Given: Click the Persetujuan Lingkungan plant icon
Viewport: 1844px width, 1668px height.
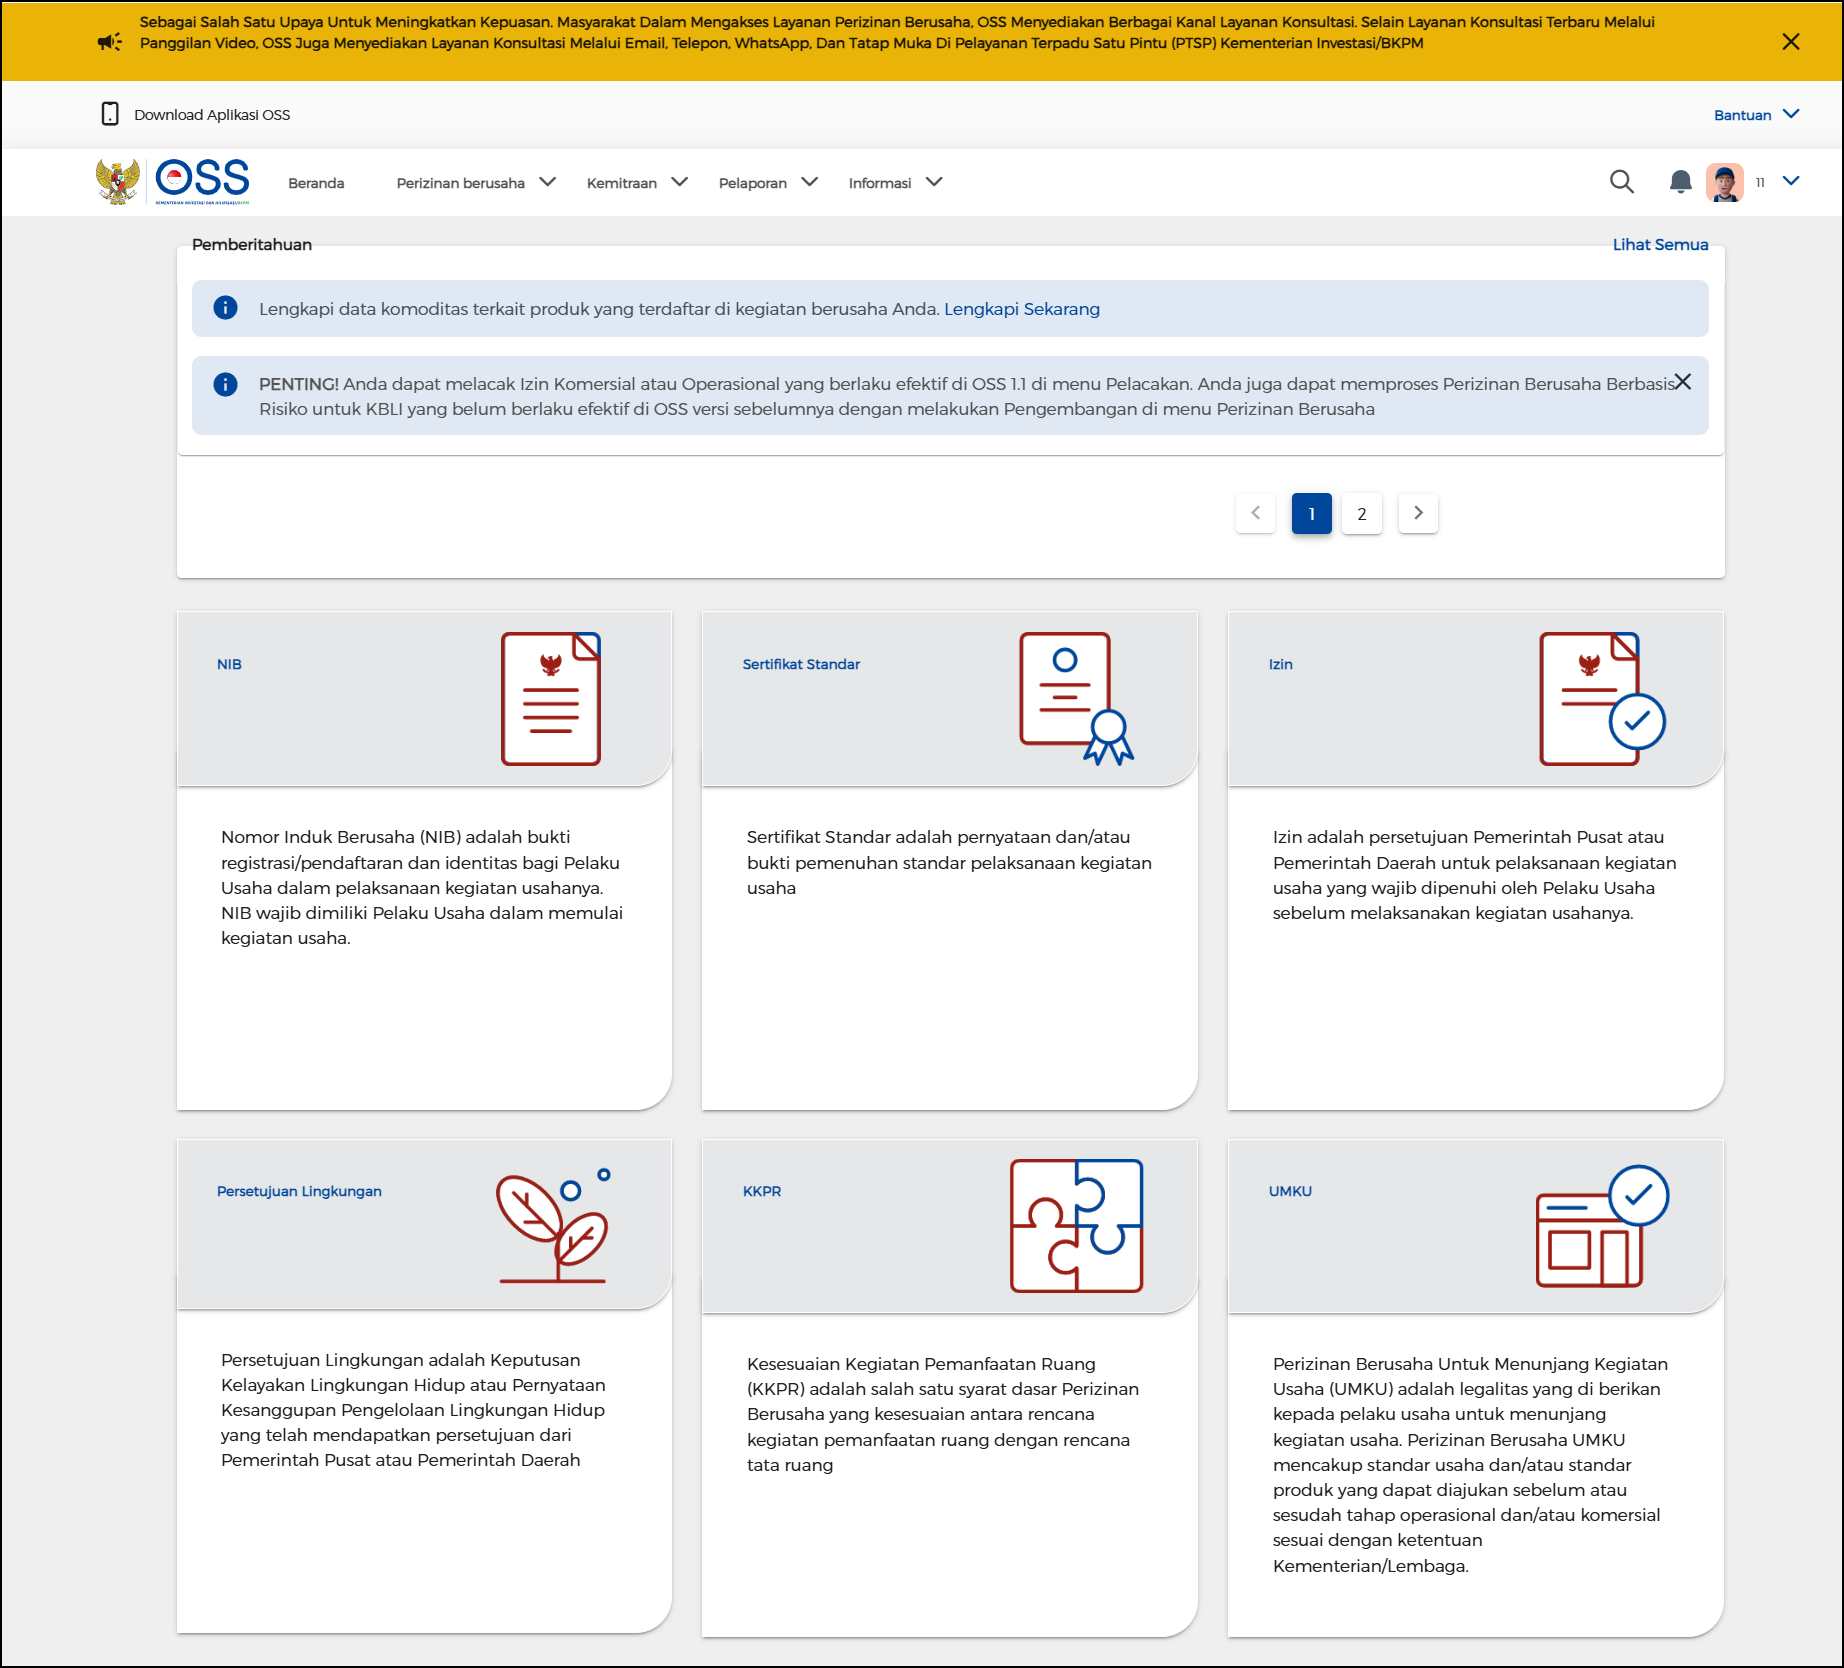Looking at the screenshot, I should tap(553, 1226).
